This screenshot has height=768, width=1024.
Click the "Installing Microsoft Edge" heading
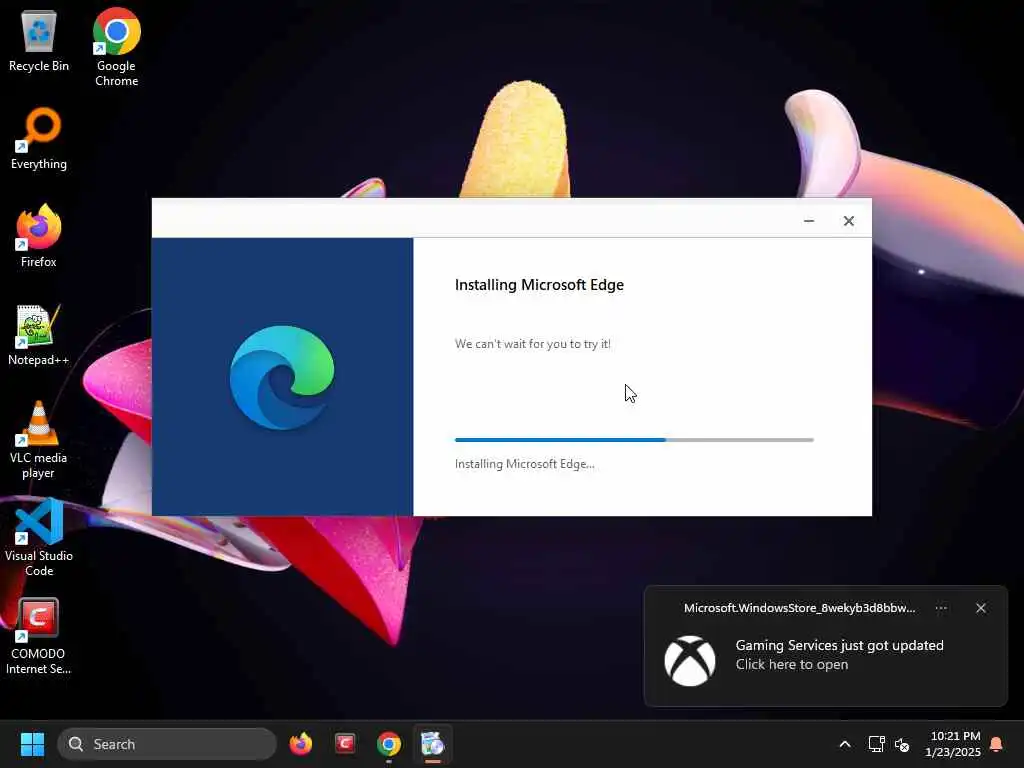pos(539,285)
